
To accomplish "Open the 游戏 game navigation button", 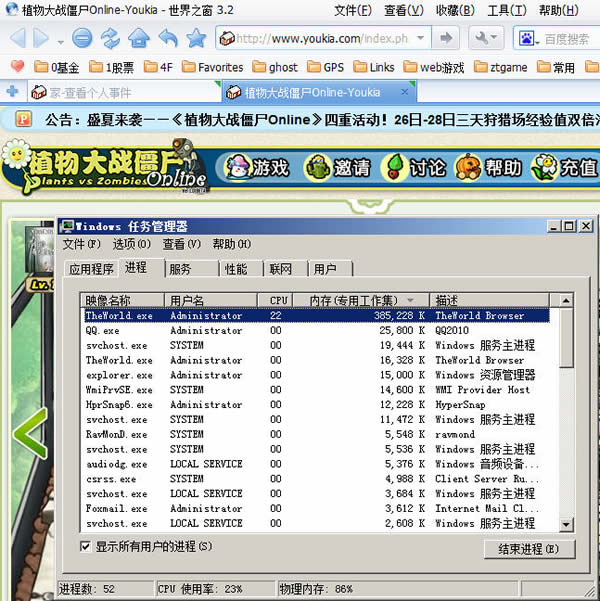I will pos(257,167).
